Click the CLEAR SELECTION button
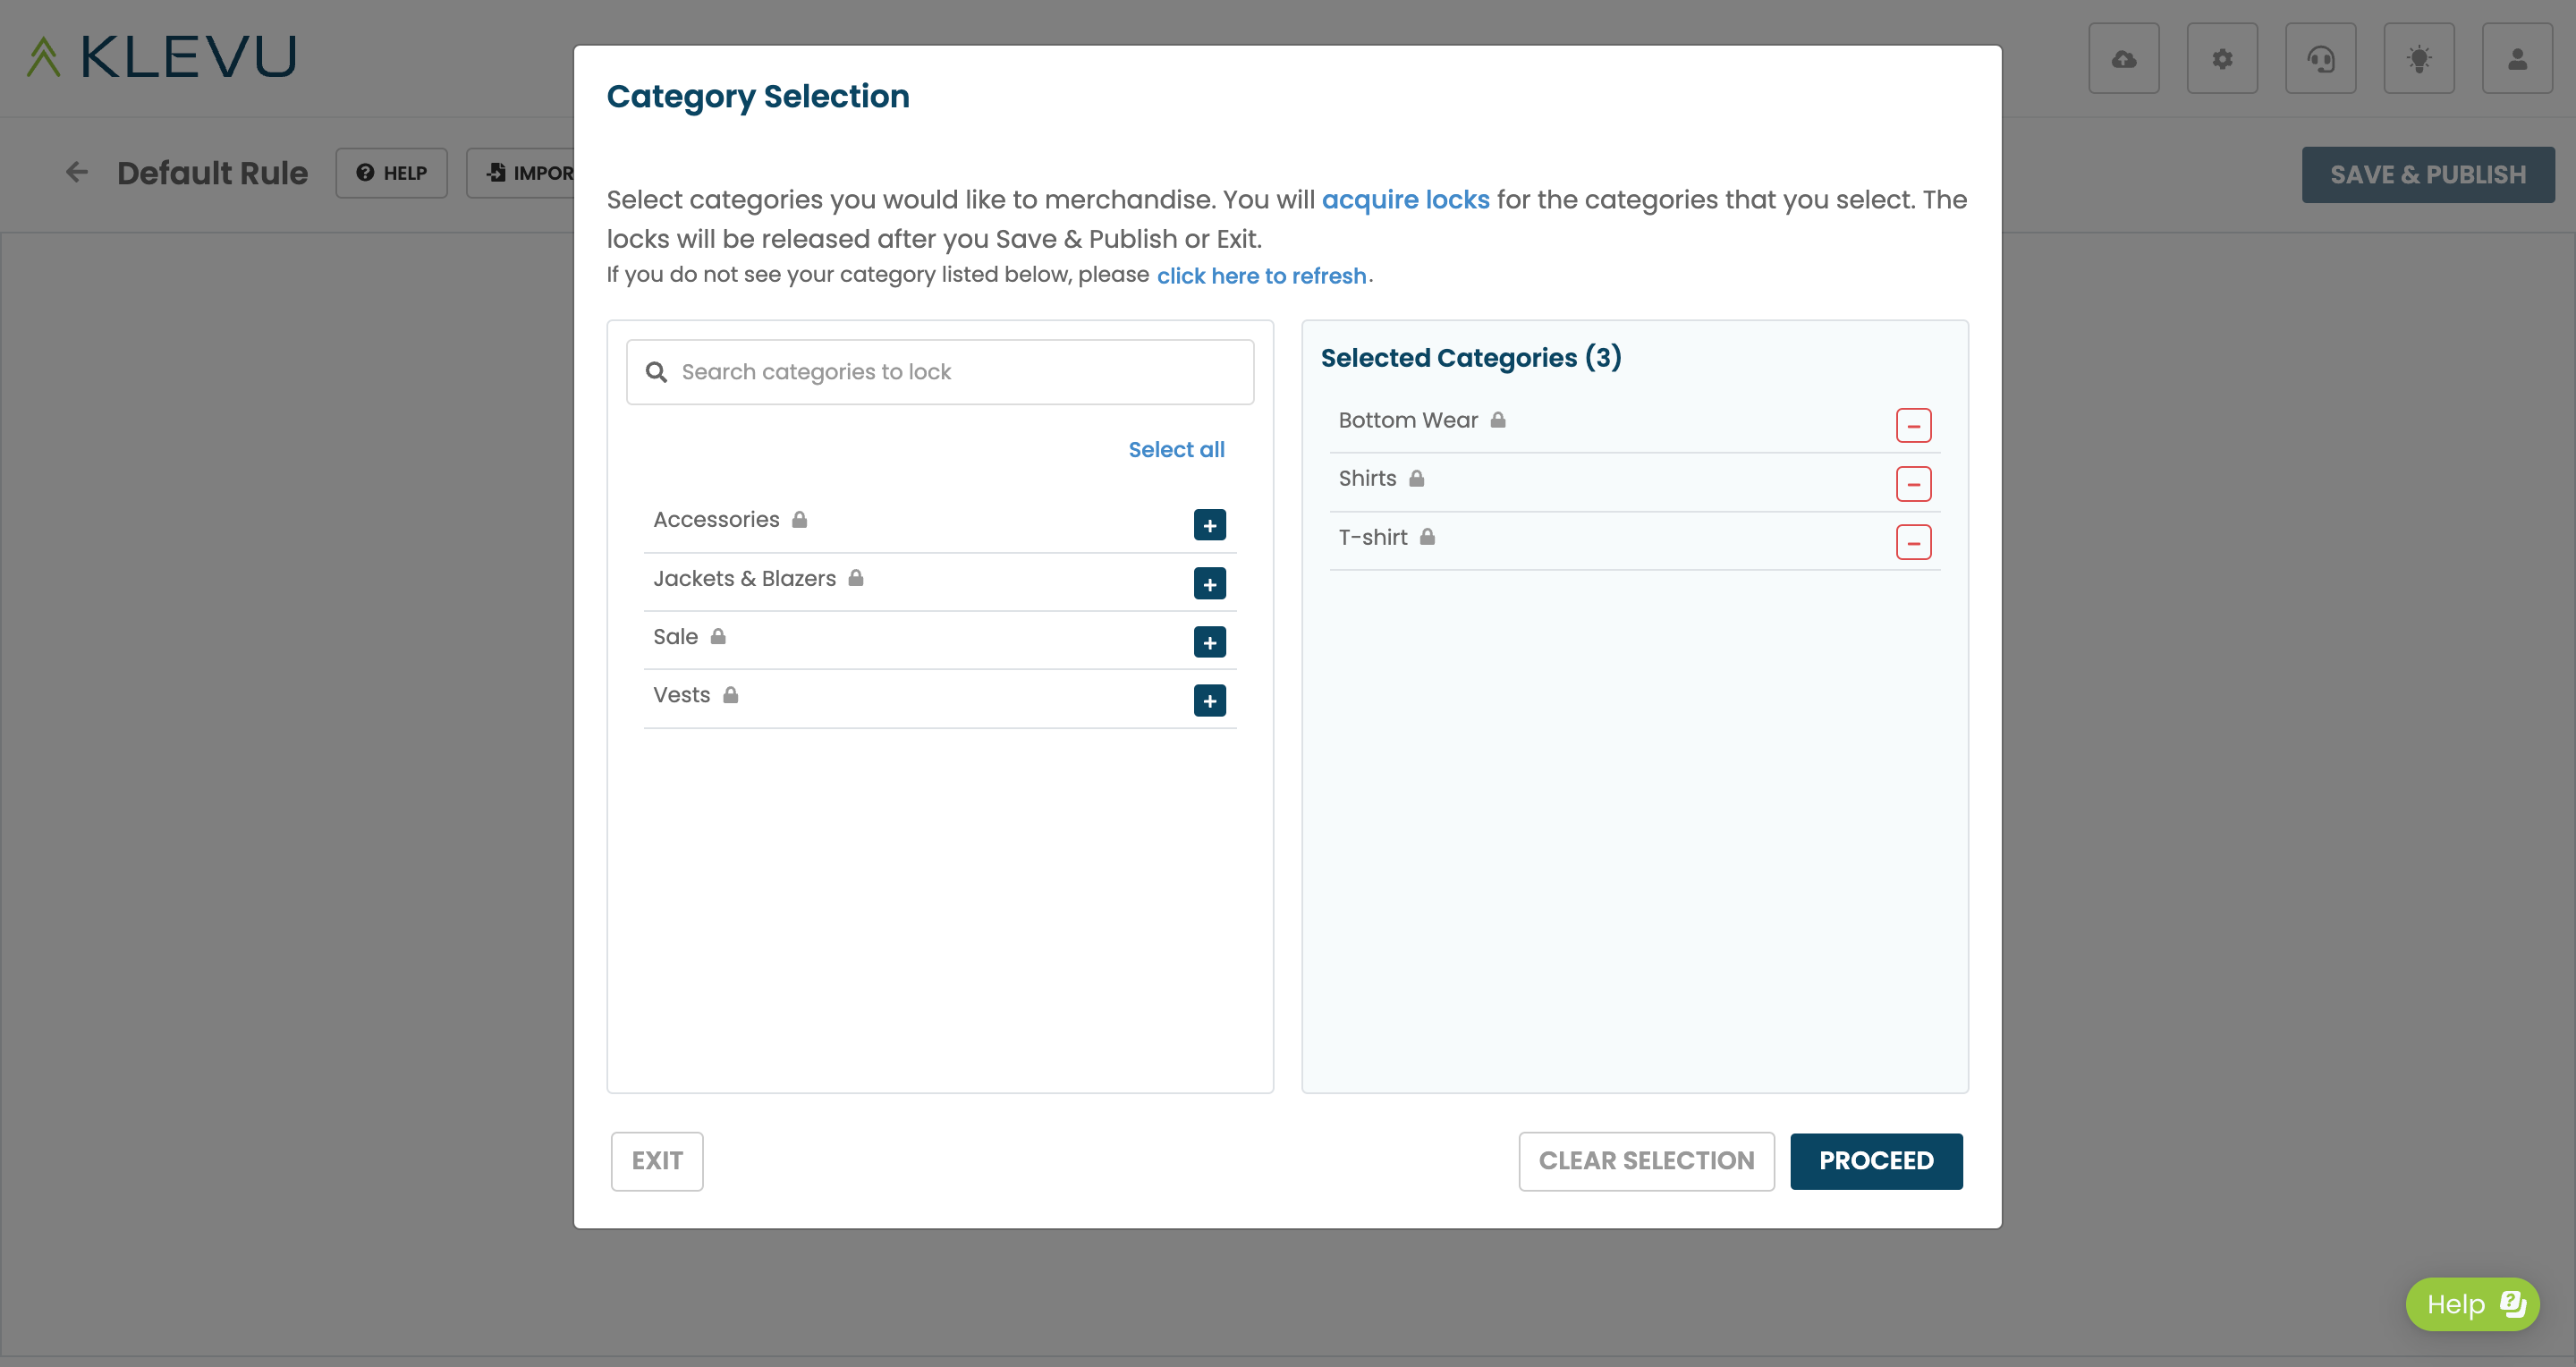 (x=1646, y=1161)
